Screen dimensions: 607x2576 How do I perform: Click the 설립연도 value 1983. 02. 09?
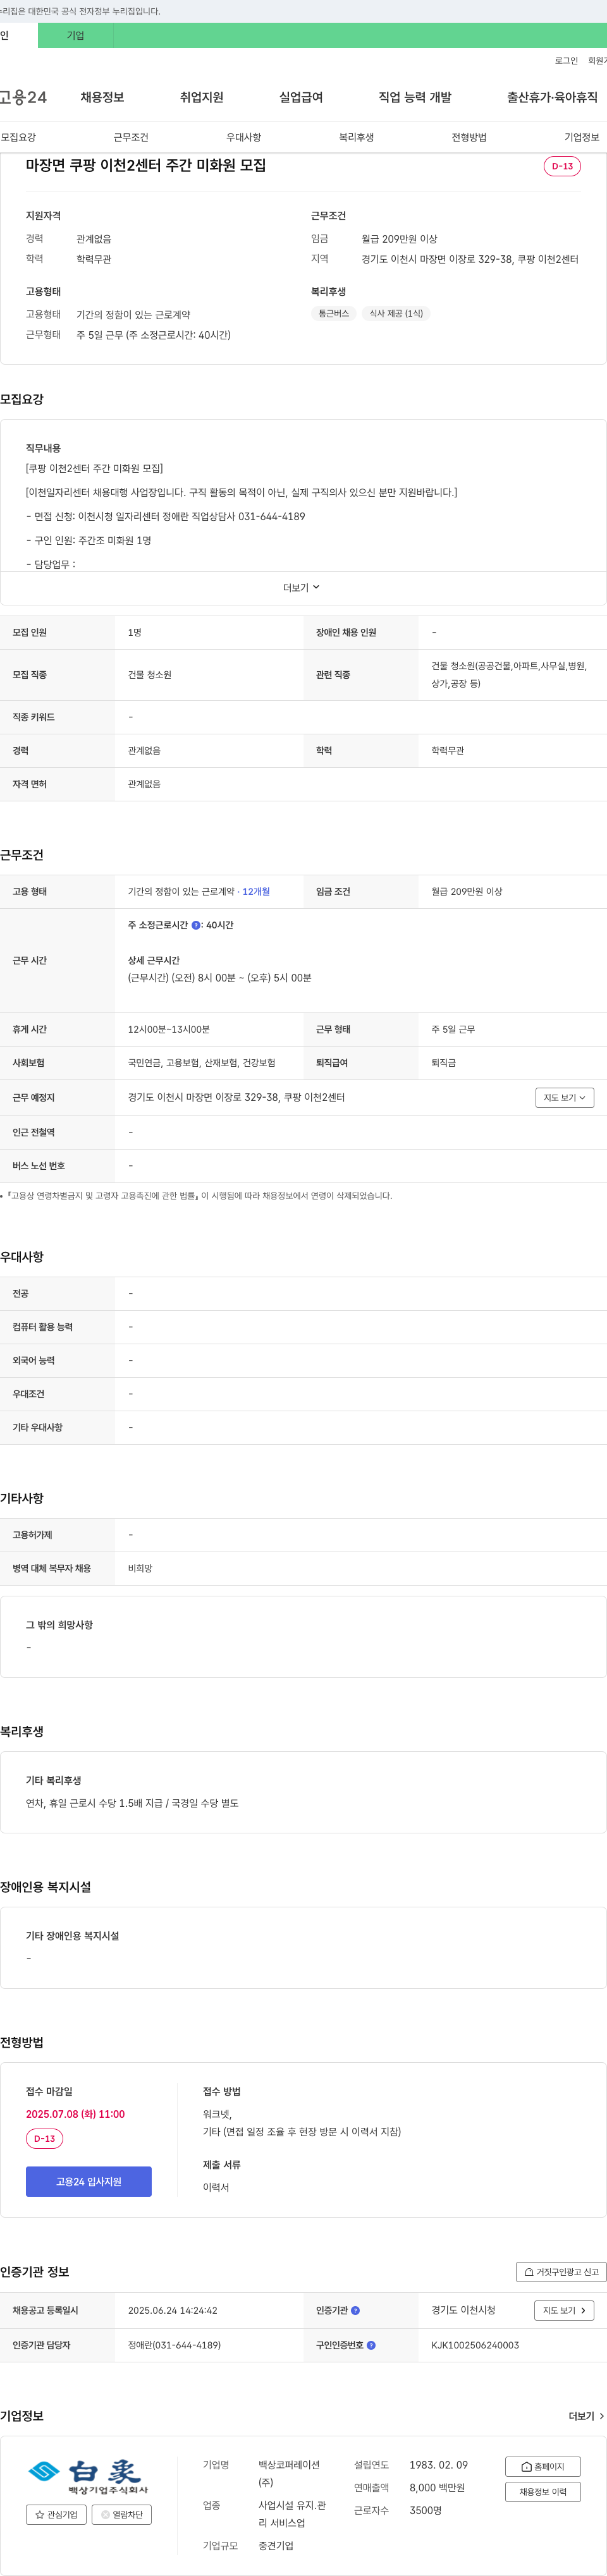pyautogui.click(x=438, y=2465)
